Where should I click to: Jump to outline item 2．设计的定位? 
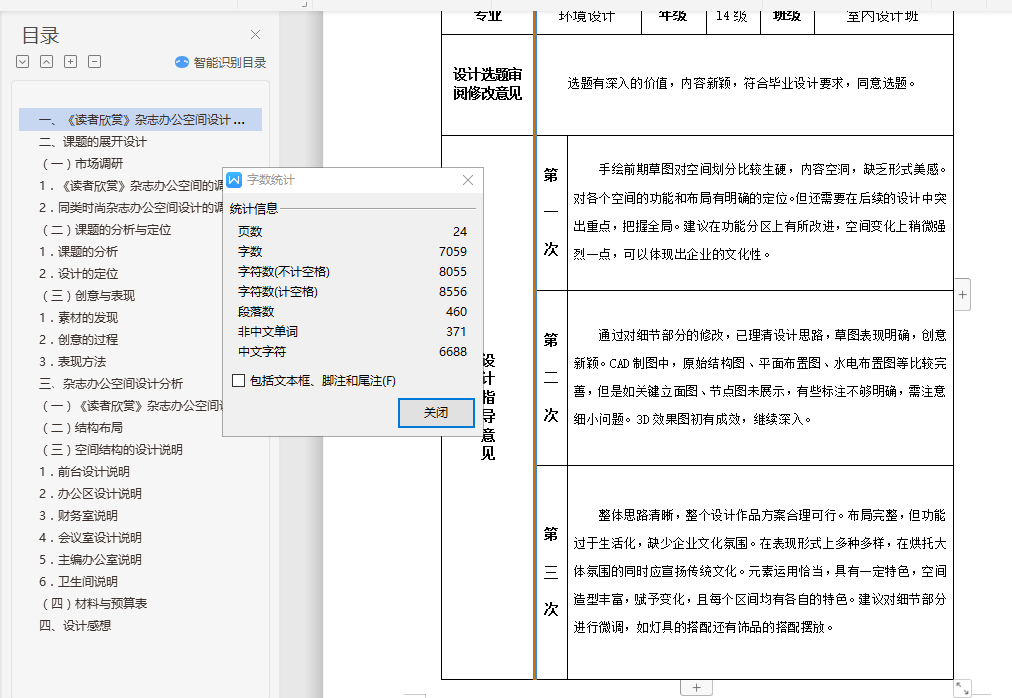point(78,274)
